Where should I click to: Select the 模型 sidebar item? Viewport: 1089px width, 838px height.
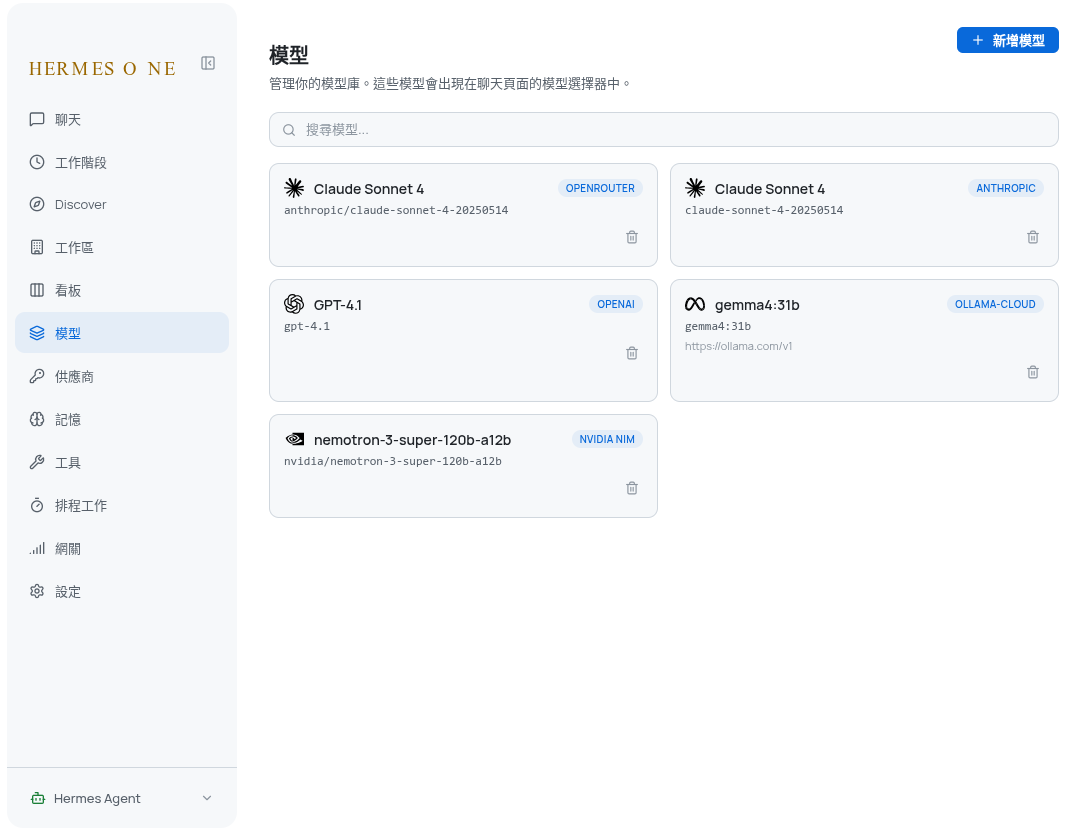point(122,333)
